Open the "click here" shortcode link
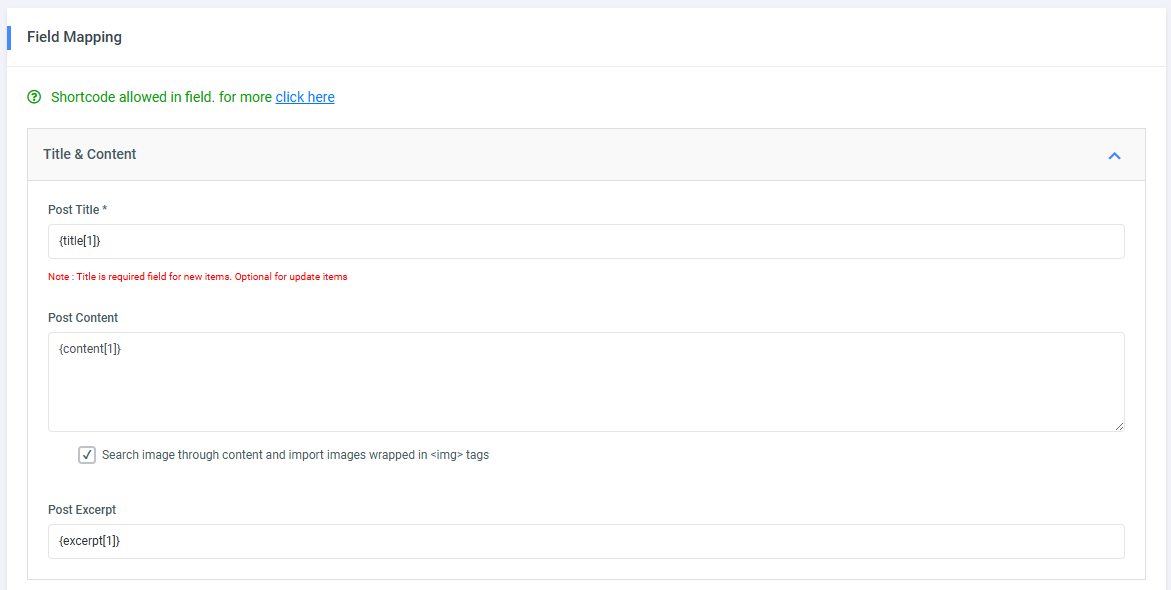The image size is (1171, 590). pyautogui.click(x=305, y=97)
